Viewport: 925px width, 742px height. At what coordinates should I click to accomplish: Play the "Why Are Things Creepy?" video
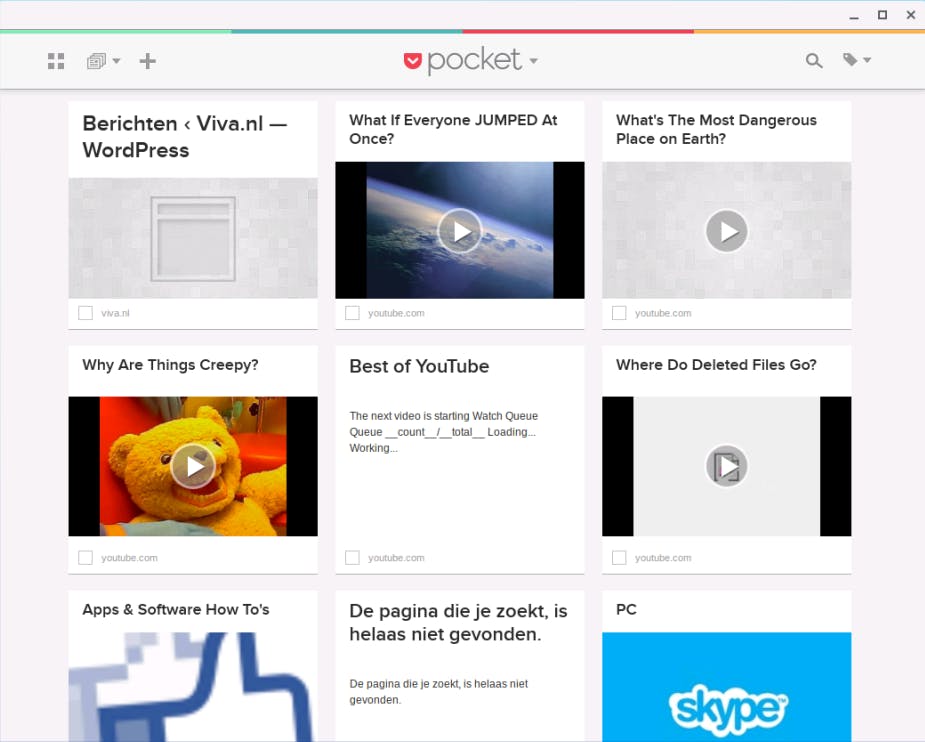(192, 466)
